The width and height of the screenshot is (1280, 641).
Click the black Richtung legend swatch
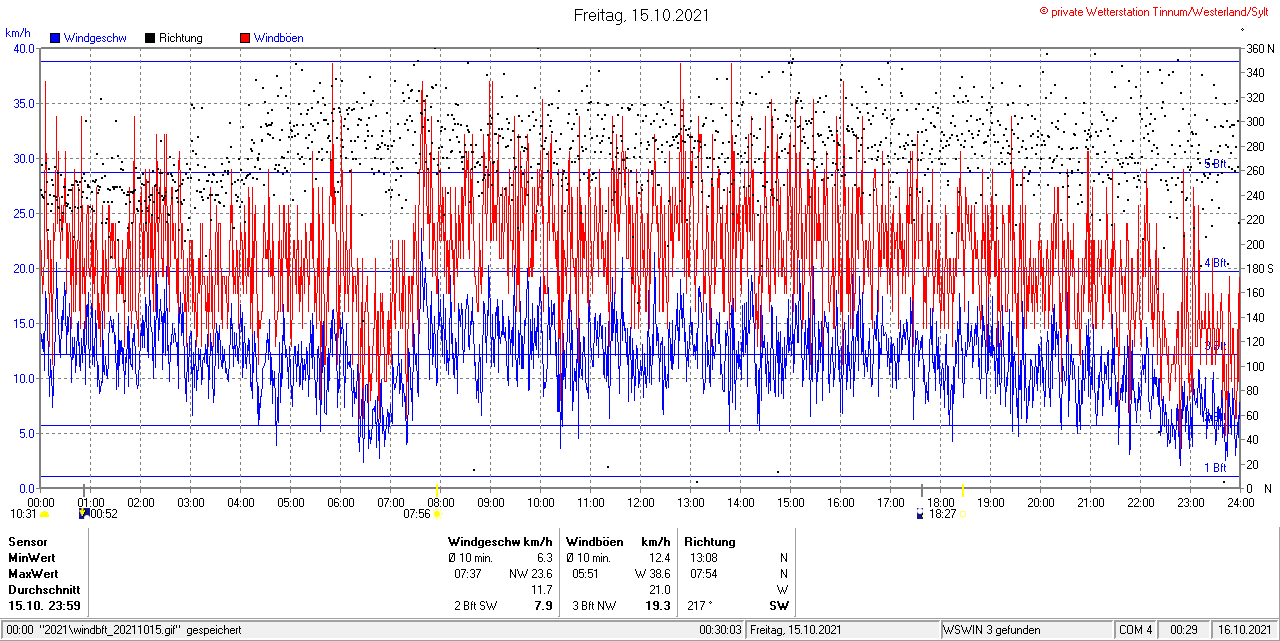click(x=150, y=38)
